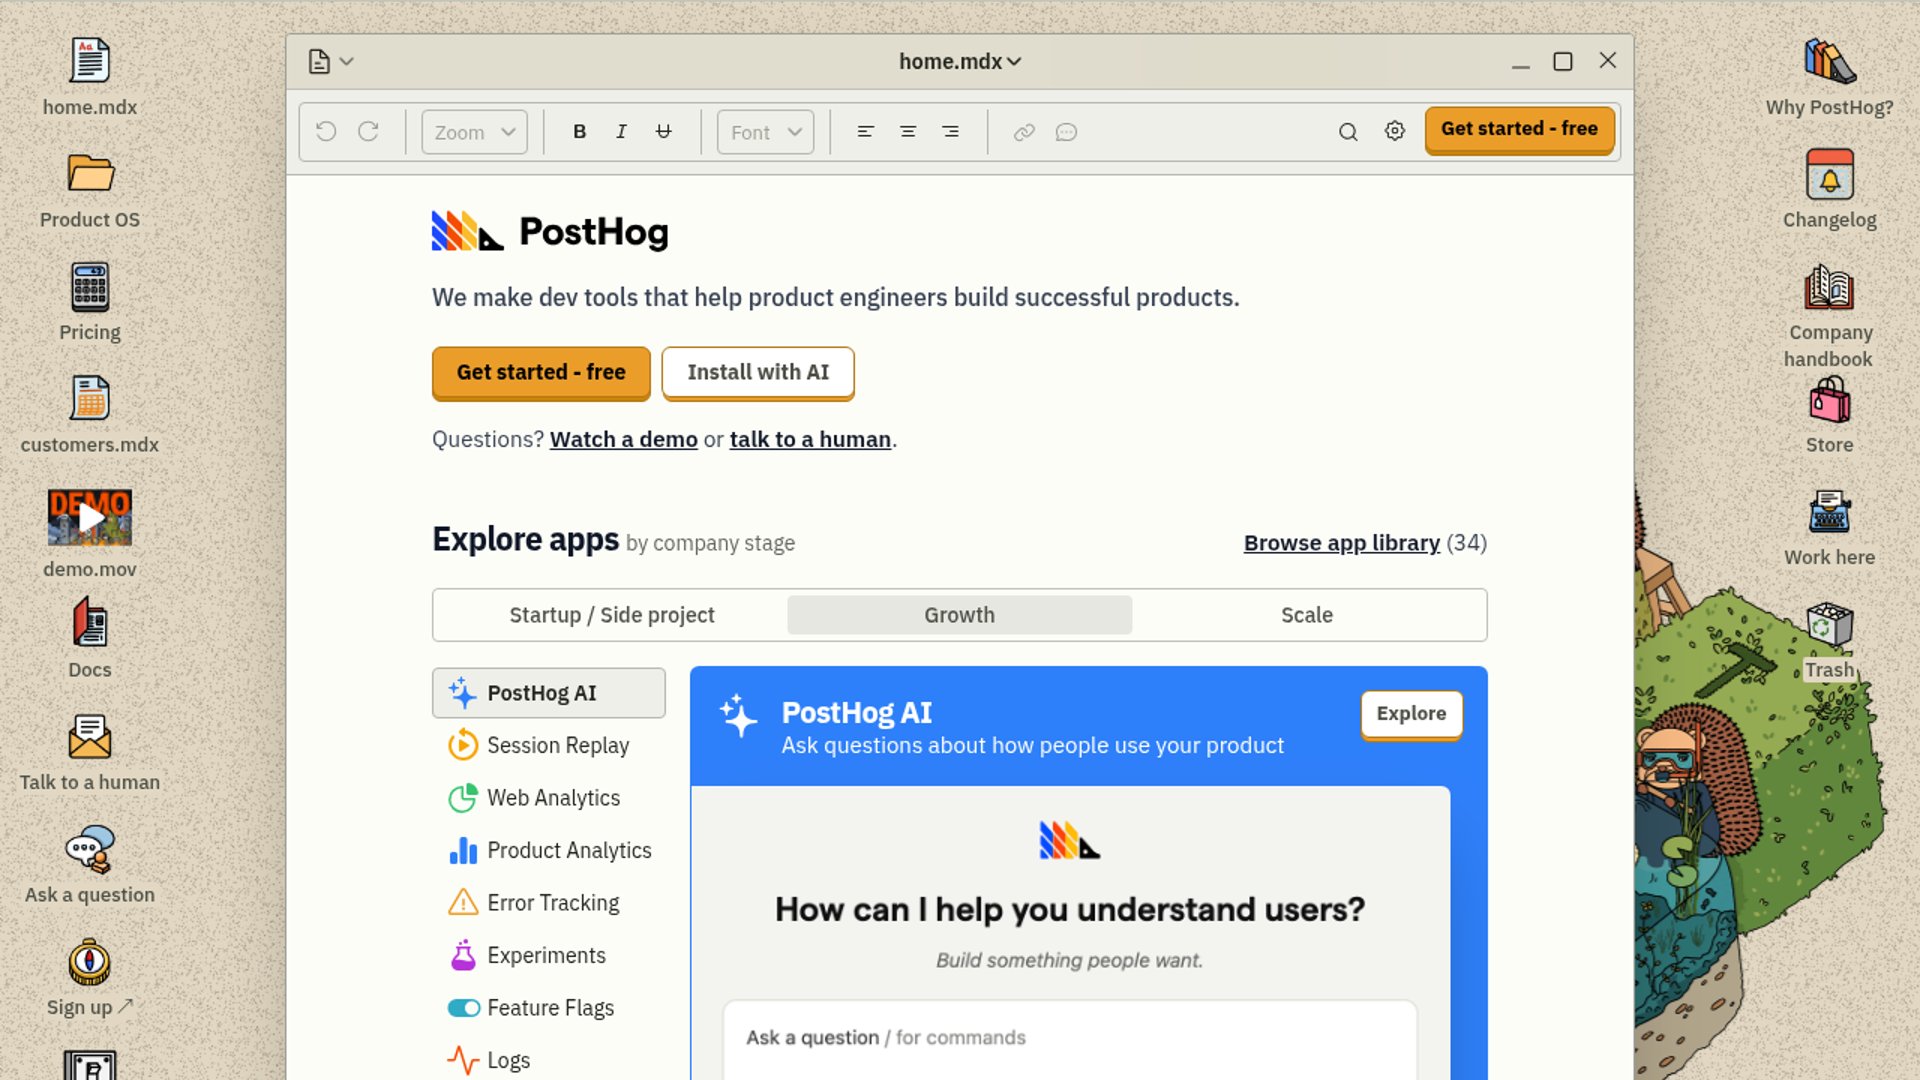
Task: Open the demo.mov desktop video
Action: tap(90, 518)
